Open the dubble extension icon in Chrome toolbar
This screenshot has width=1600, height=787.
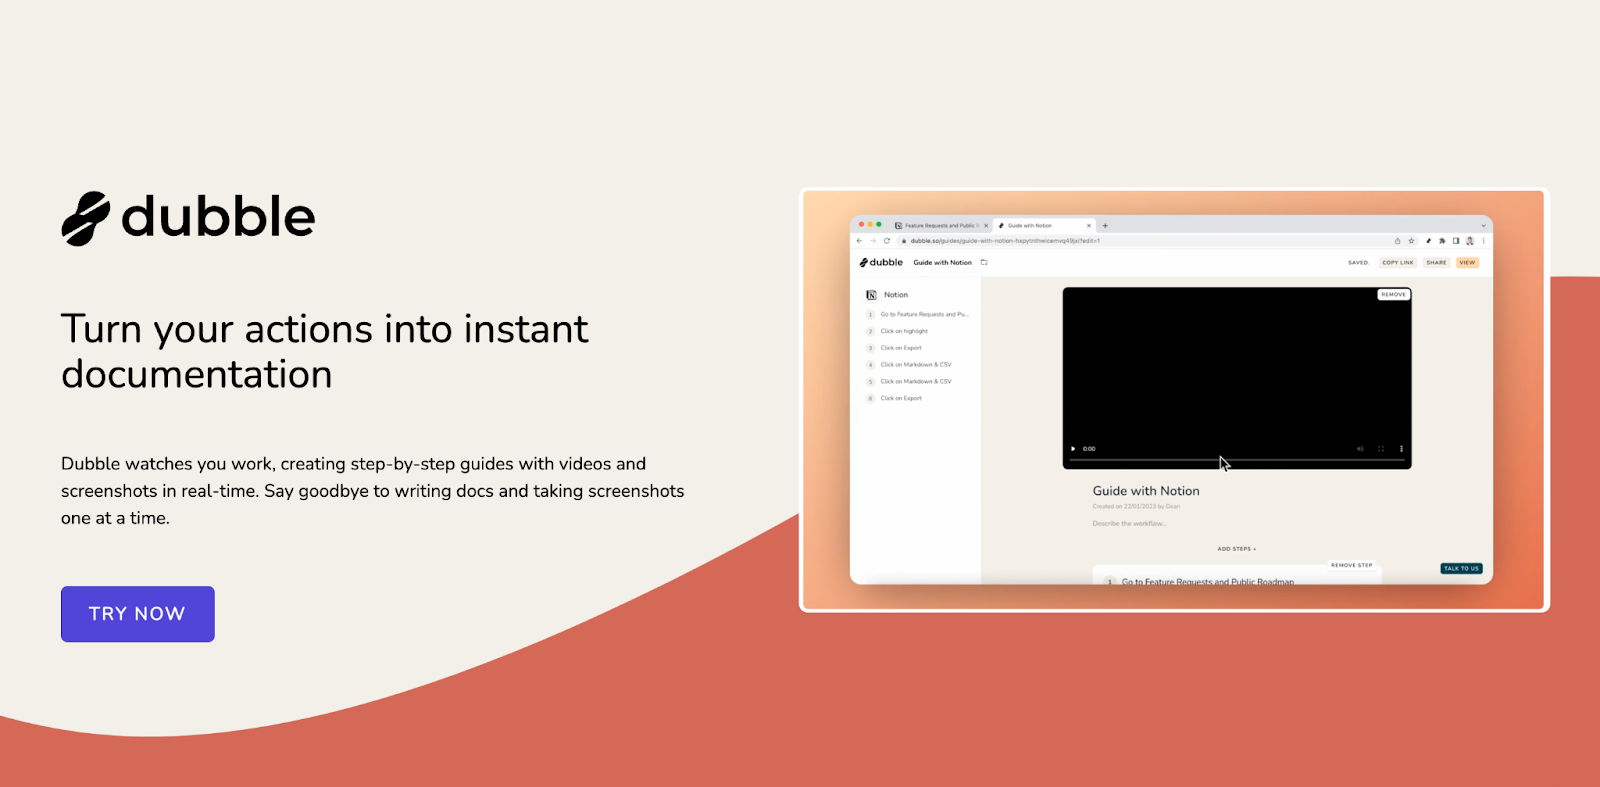click(1428, 241)
